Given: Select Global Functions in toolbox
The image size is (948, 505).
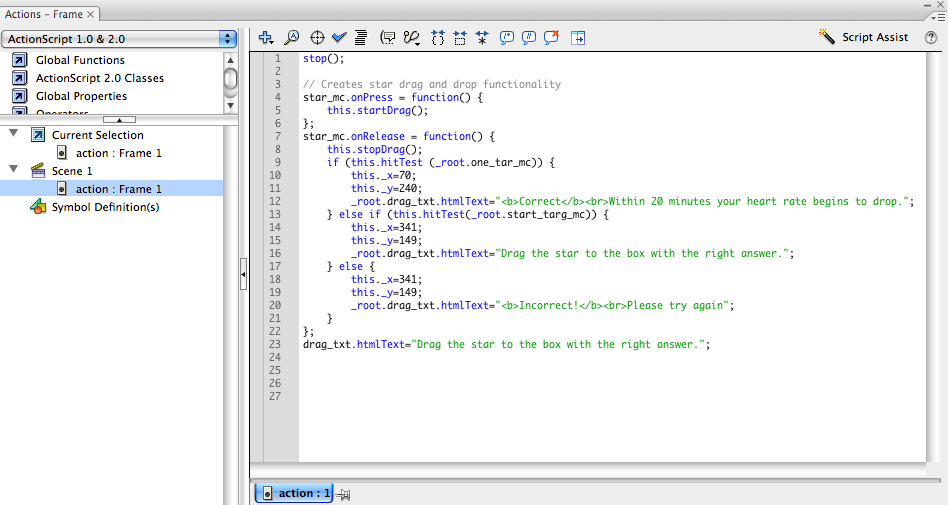Looking at the screenshot, I should [80, 60].
